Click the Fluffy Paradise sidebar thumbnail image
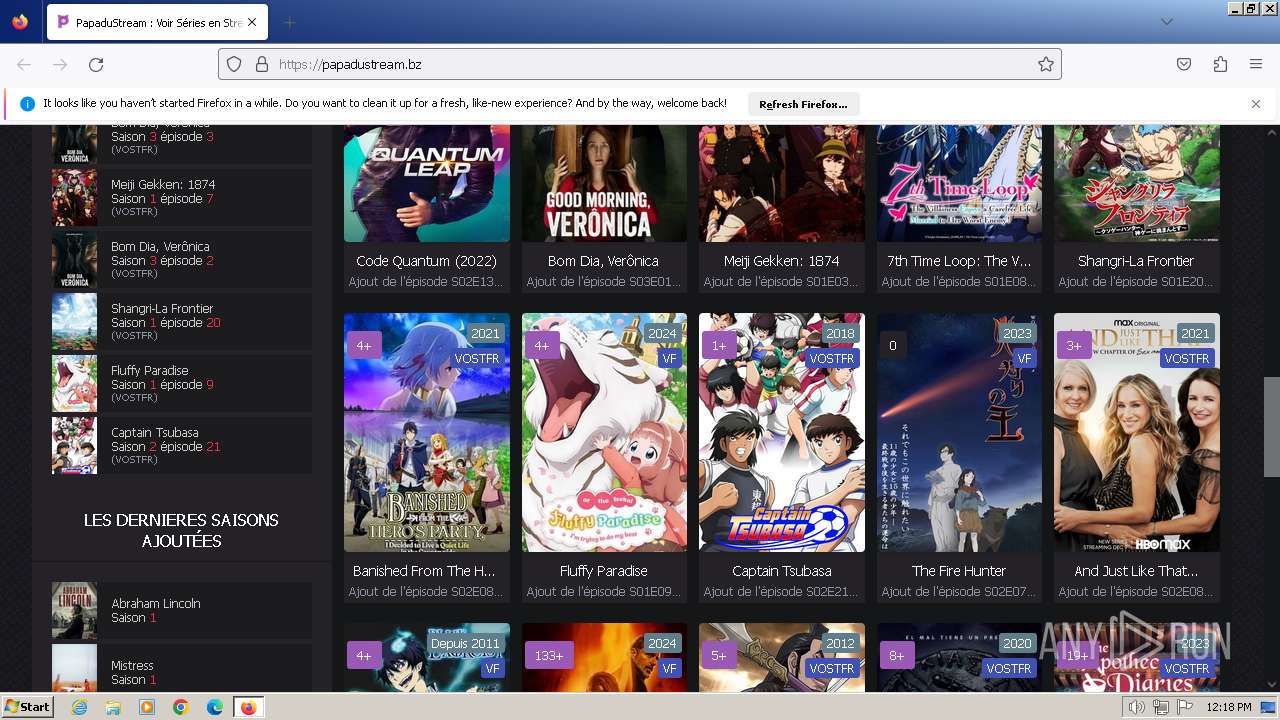1280x720 pixels. pos(74,383)
